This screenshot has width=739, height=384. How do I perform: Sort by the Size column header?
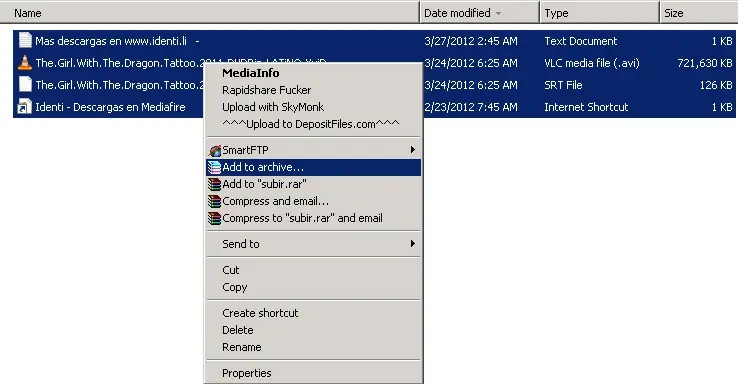pos(699,13)
